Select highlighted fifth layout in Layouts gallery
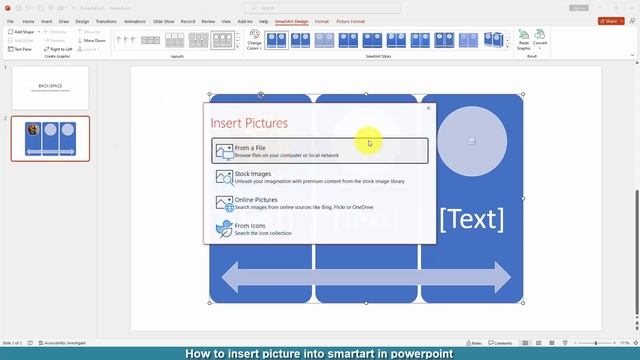The width and height of the screenshot is (640, 360). pyautogui.click(x=222, y=40)
